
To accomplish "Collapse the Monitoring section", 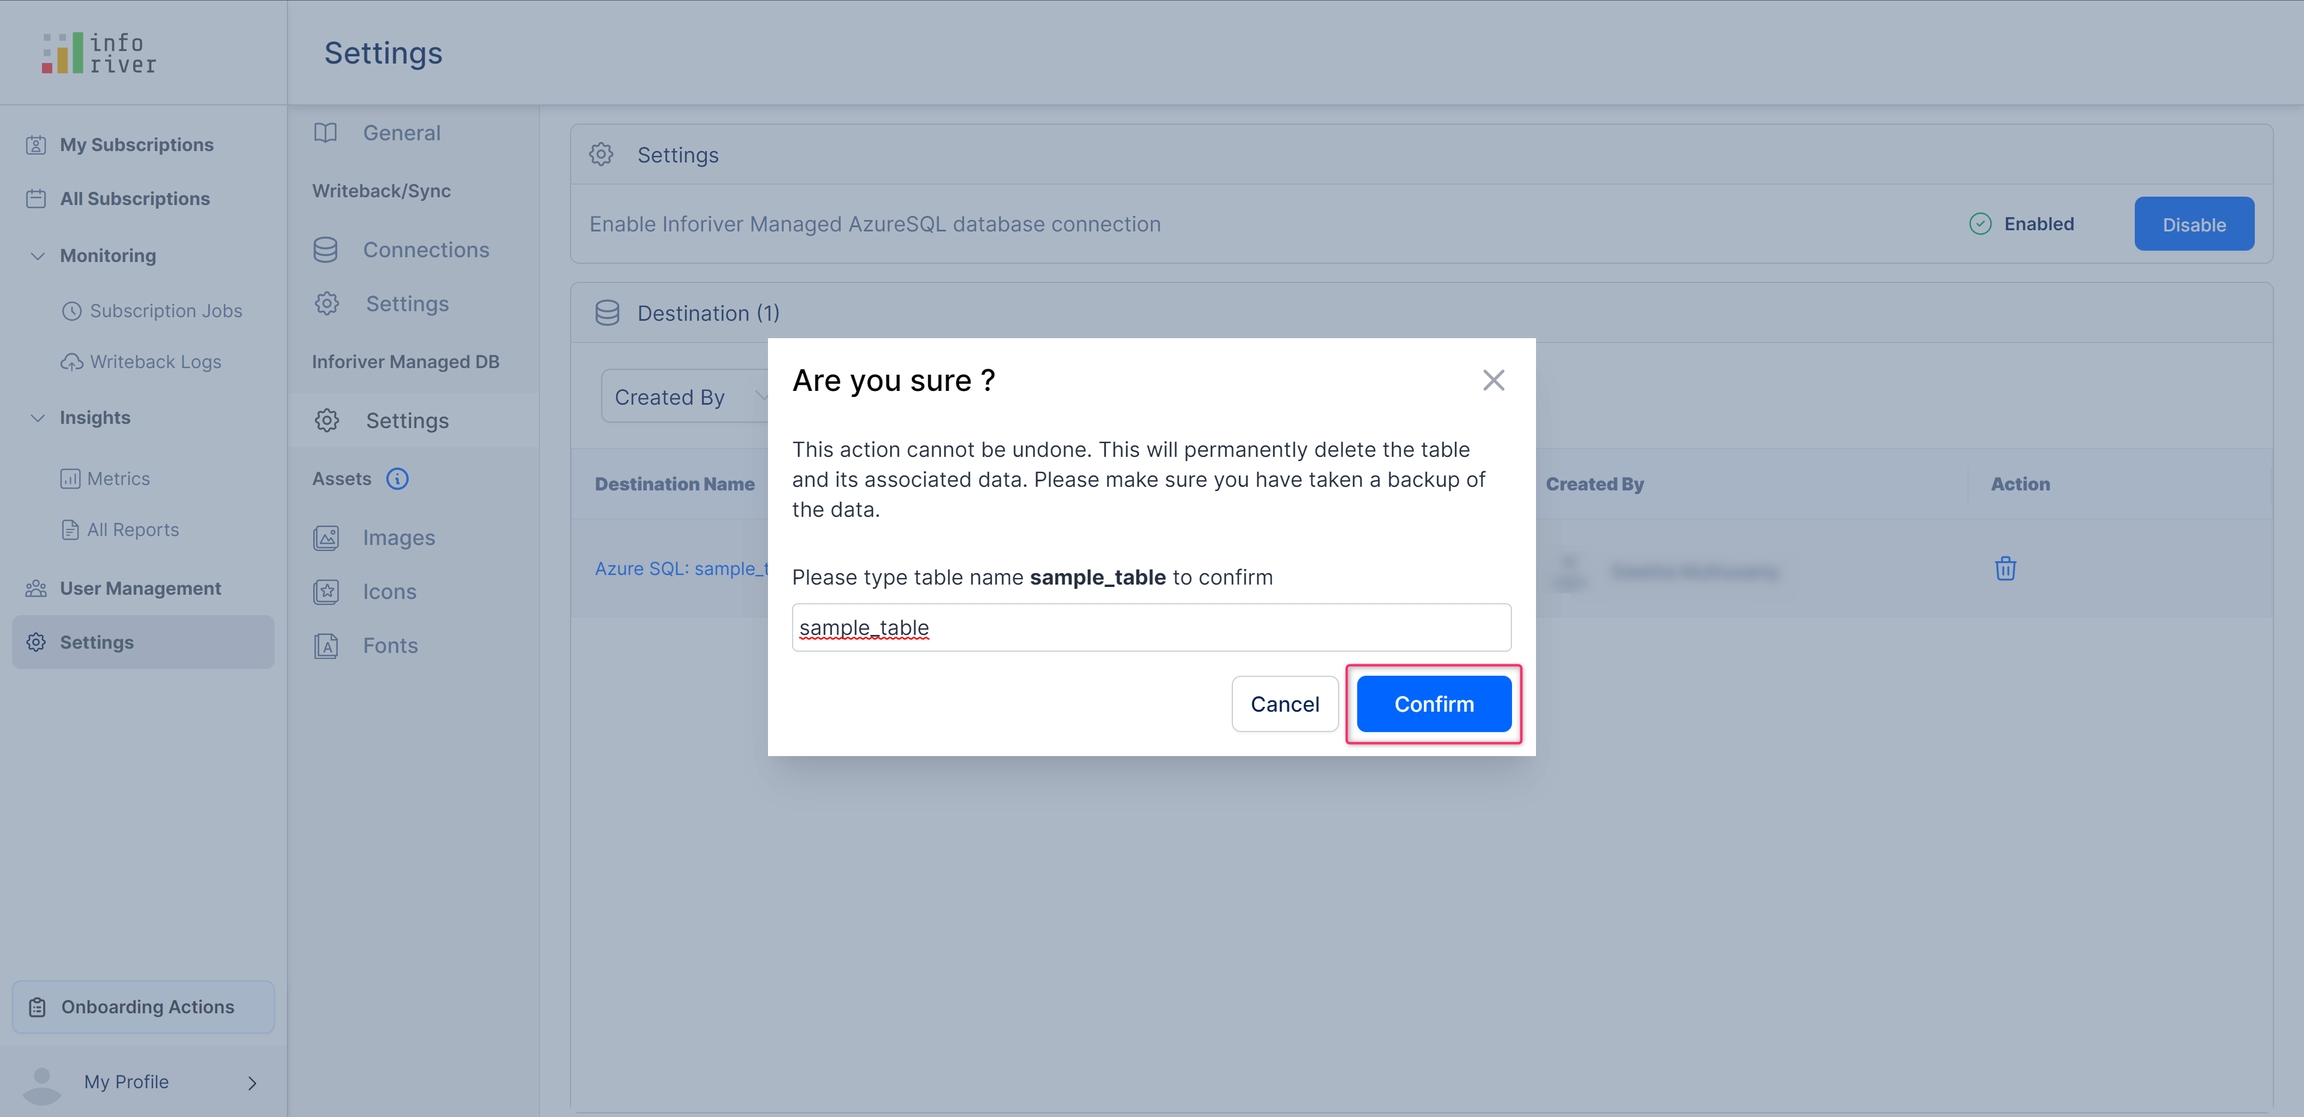I will pyautogui.click(x=38, y=256).
